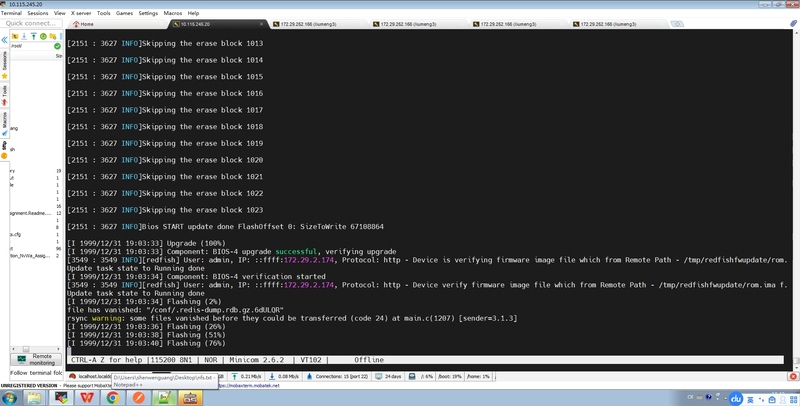Screen dimensions: 800x406
Task: Open the Windows Start menu
Action: click(x=9, y=398)
